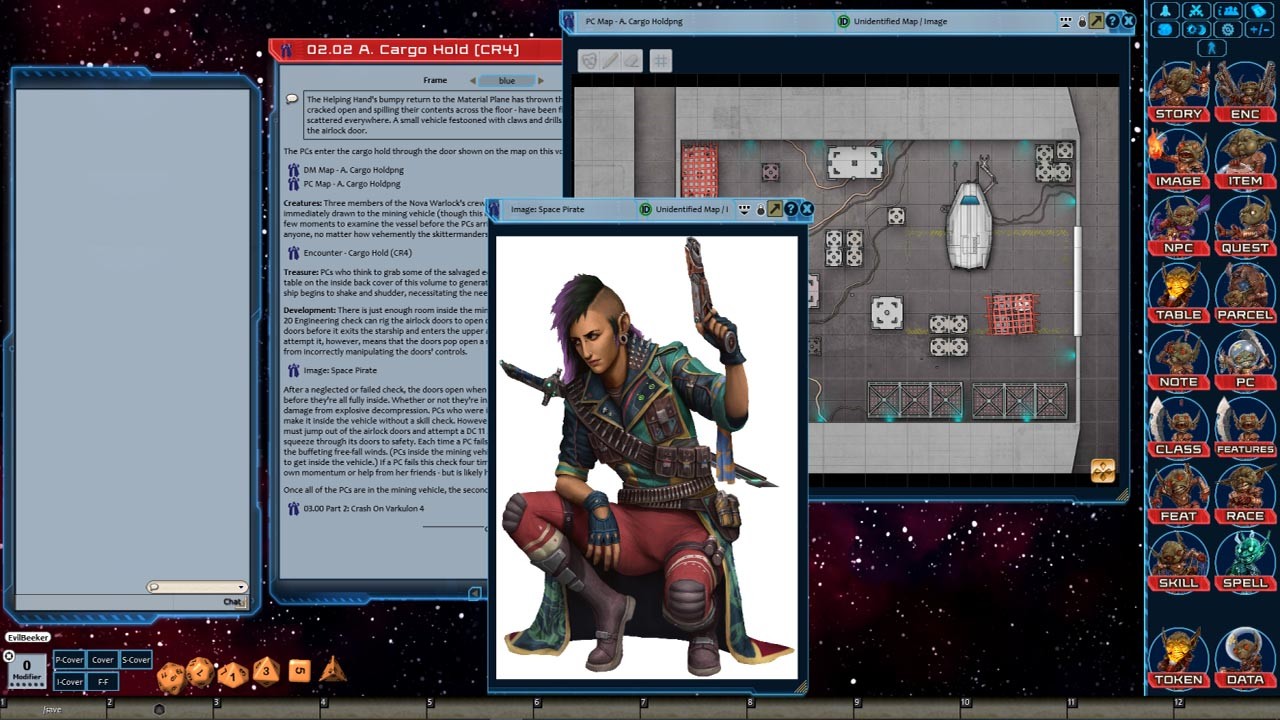Open the Options gear icon

click(1227, 30)
